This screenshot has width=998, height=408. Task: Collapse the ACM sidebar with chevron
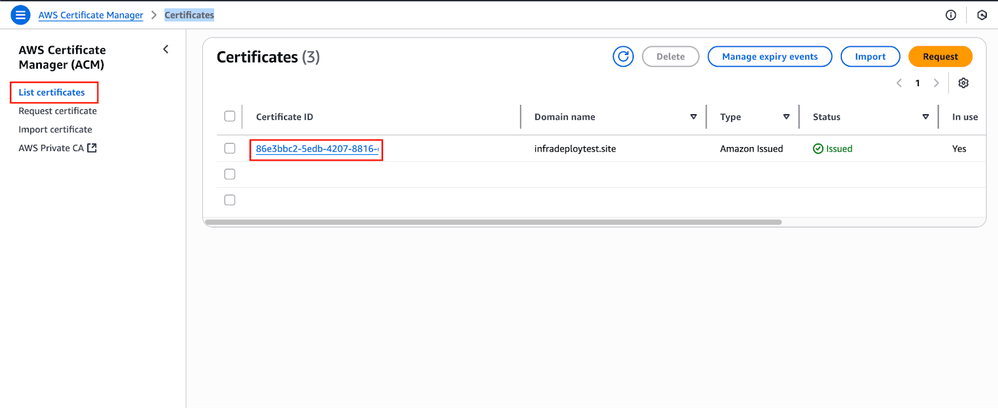166,49
